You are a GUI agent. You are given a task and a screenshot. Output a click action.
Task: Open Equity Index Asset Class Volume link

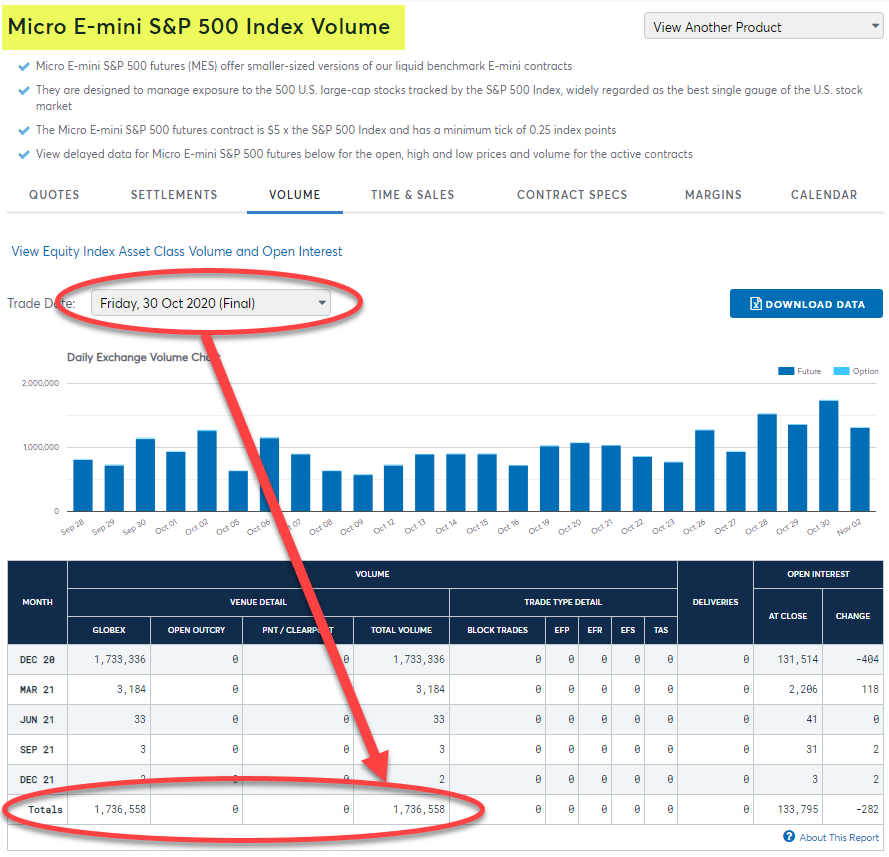[x=177, y=251]
